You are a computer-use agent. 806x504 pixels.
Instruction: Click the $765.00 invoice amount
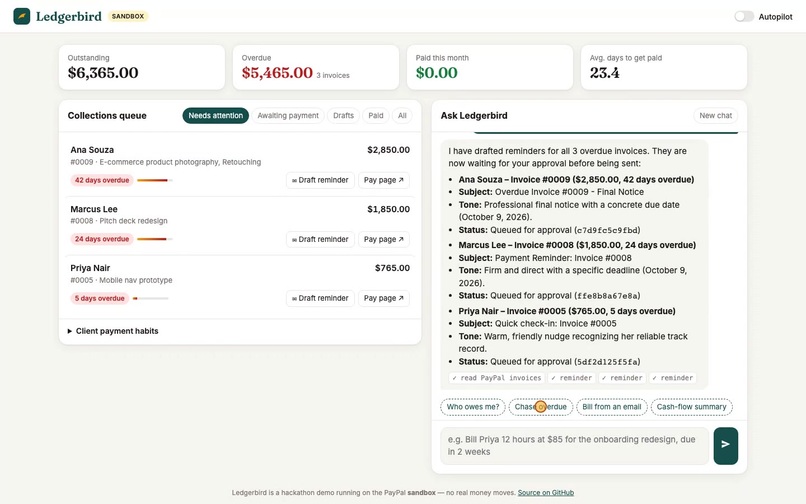(x=392, y=268)
